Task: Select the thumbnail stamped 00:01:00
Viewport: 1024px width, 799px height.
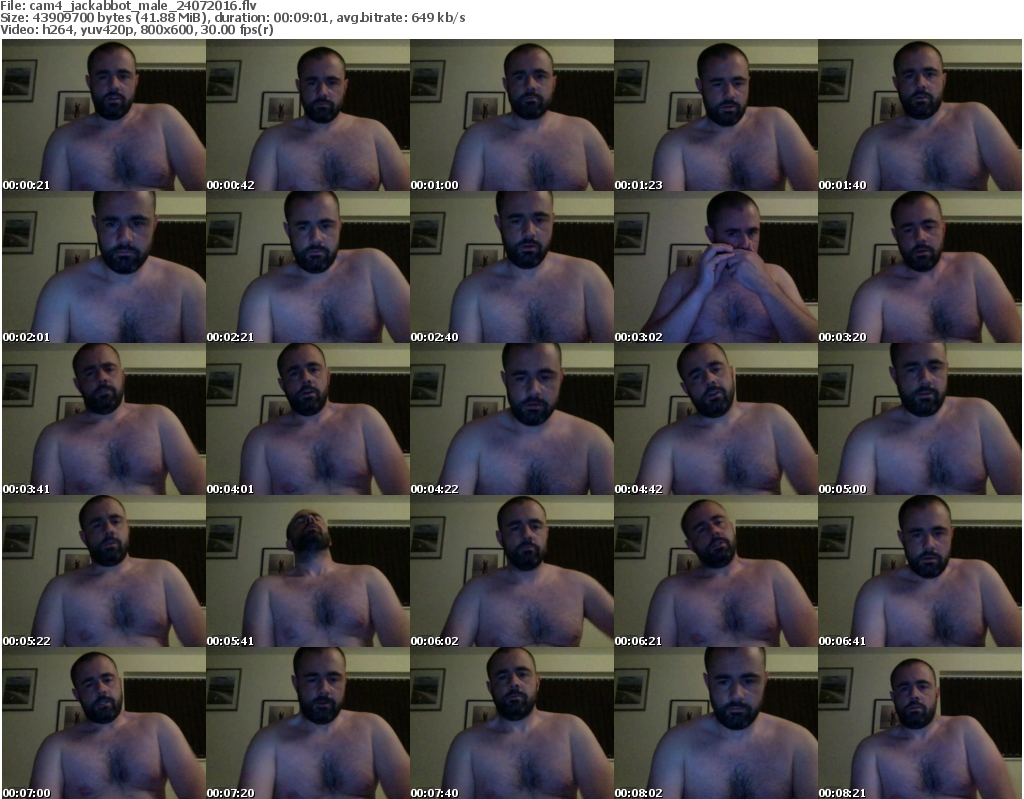Action: point(512,115)
